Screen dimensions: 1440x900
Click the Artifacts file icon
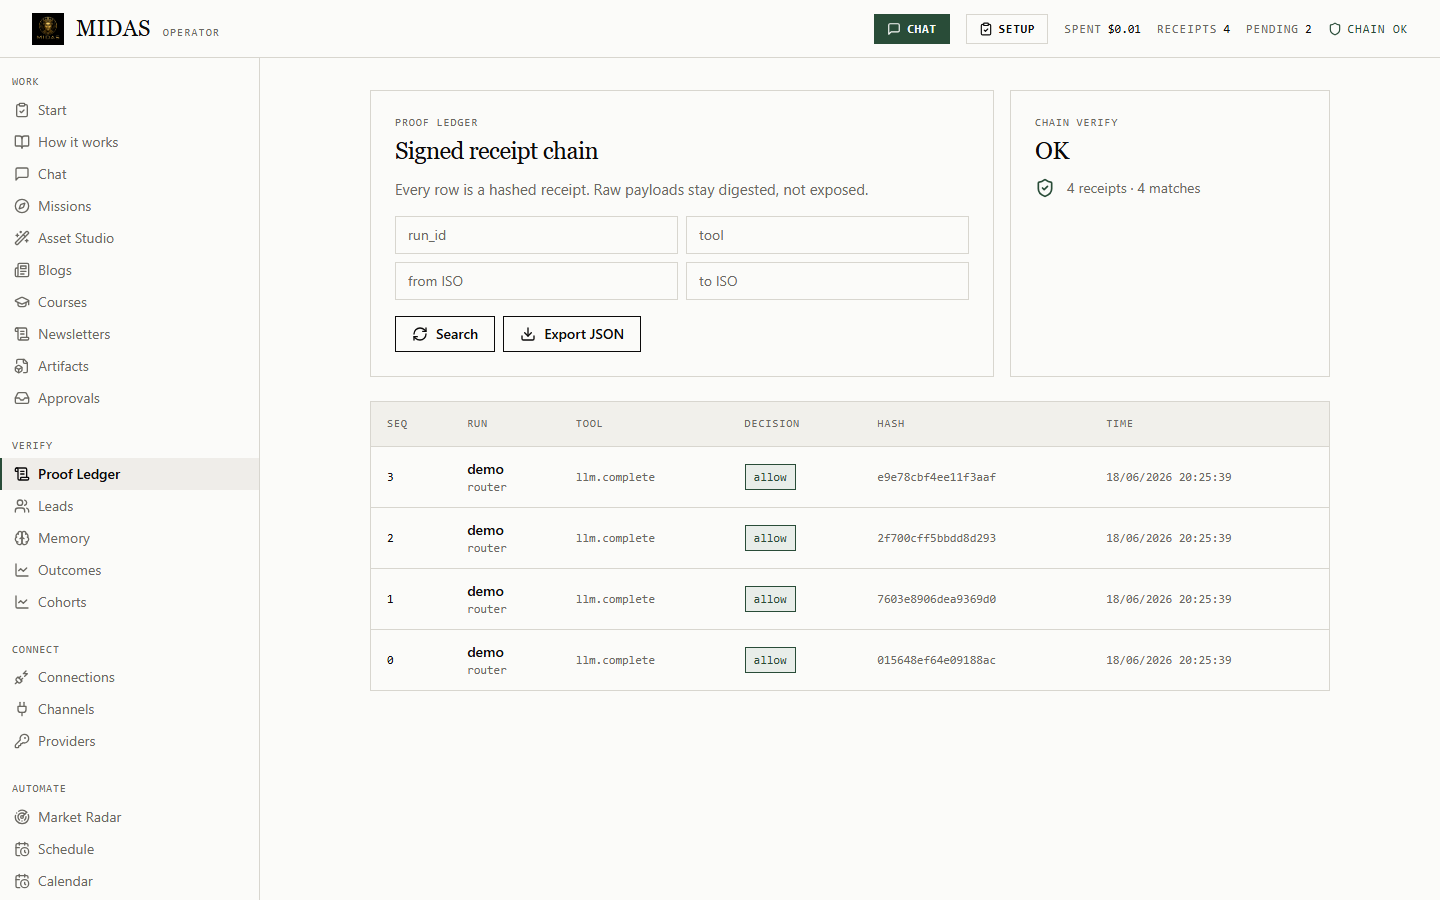(22, 366)
